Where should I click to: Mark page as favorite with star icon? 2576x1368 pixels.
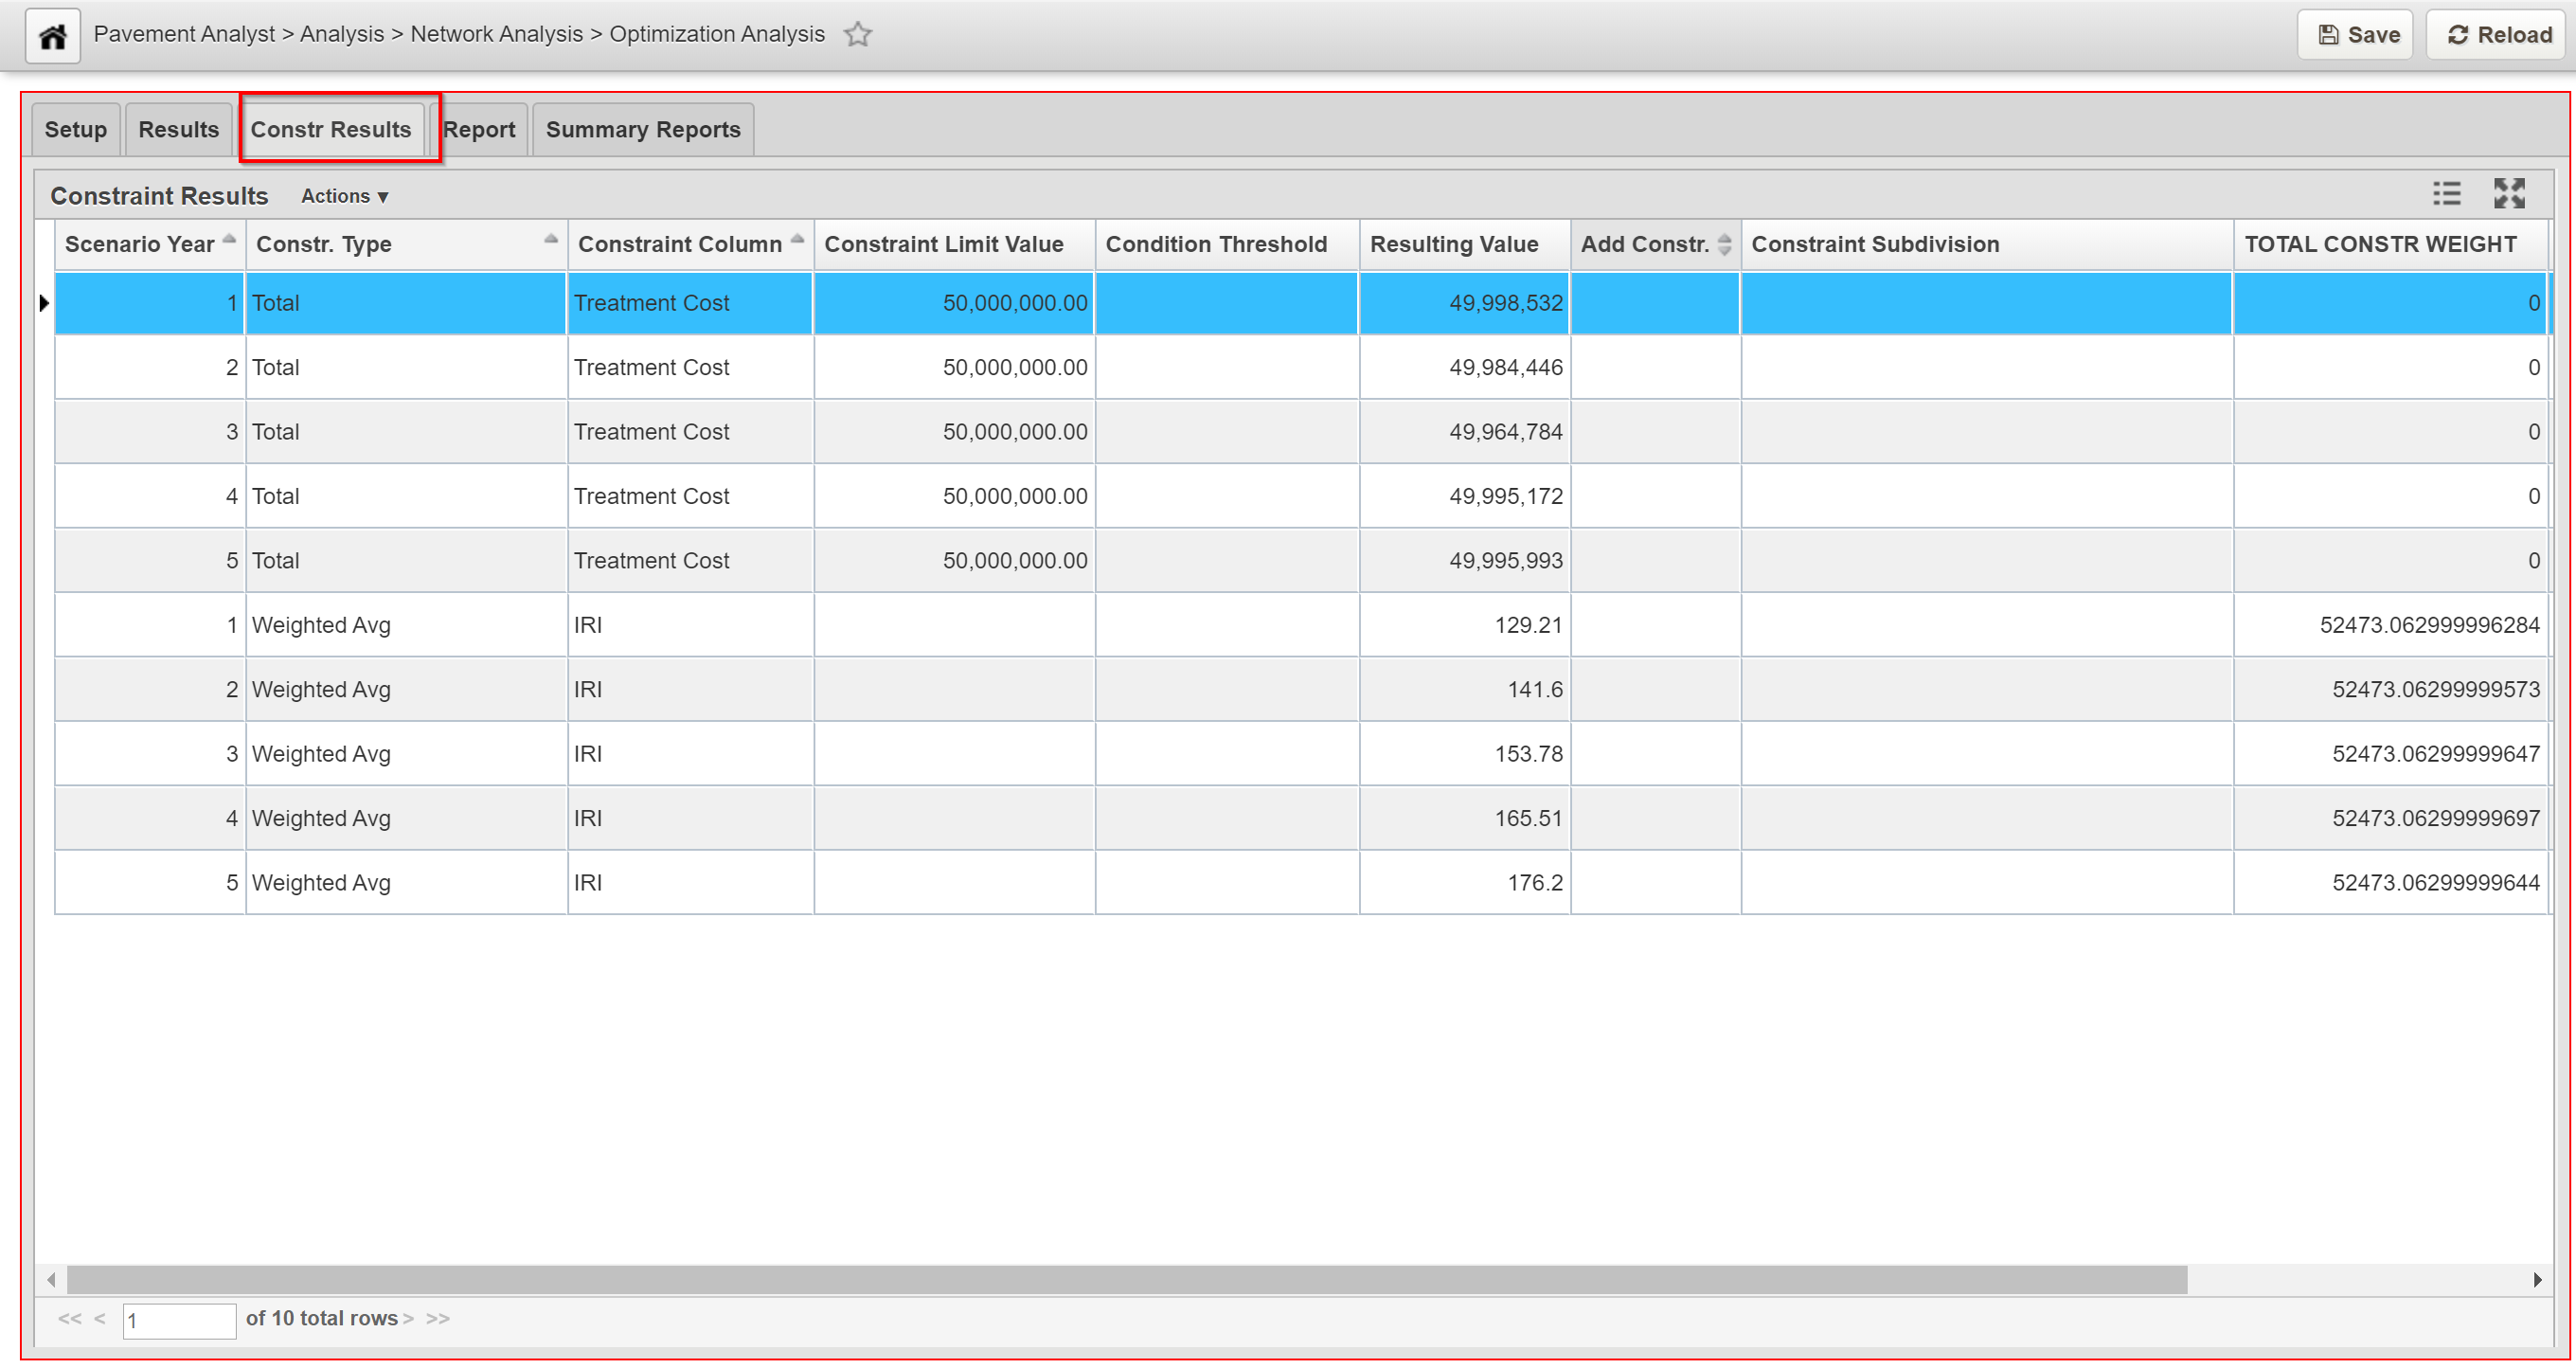click(857, 35)
